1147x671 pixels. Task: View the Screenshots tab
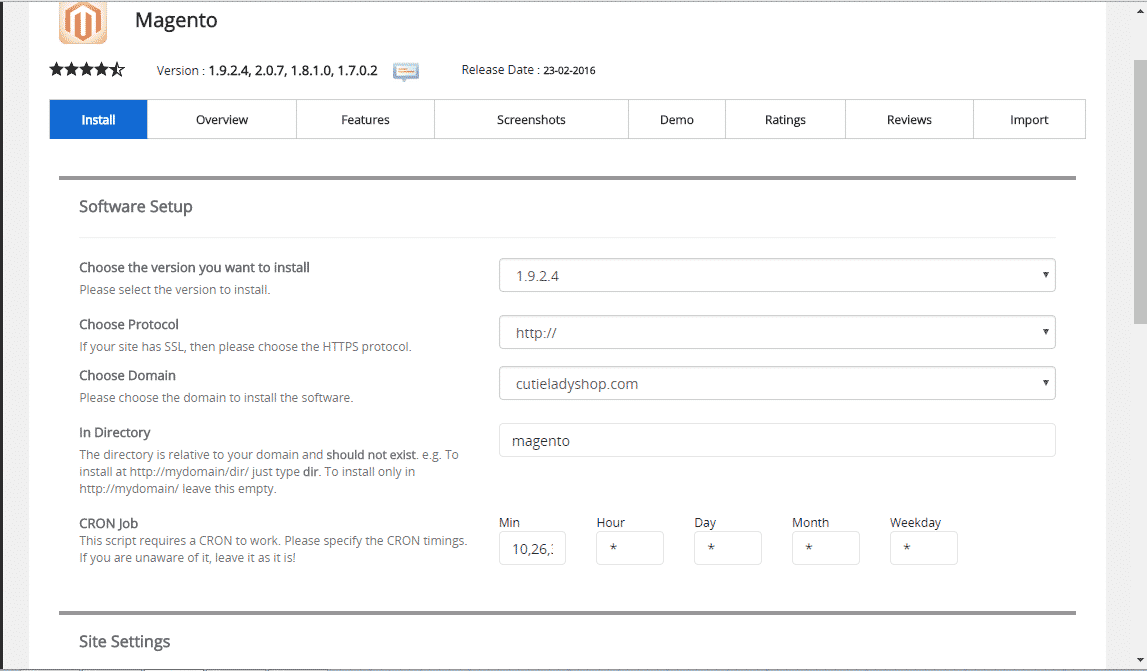point(531,119)
